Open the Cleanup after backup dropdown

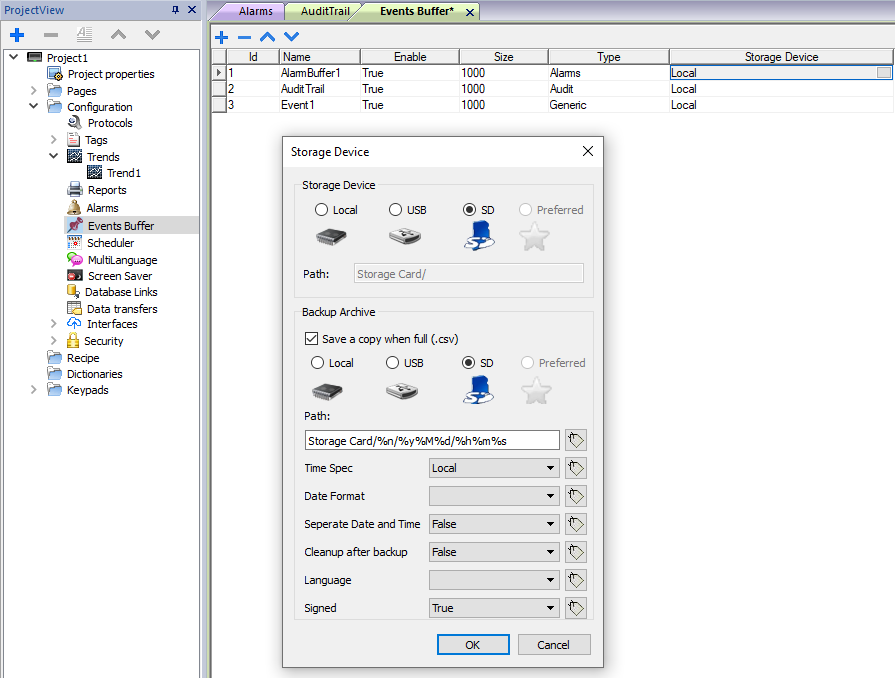(493, 552)
